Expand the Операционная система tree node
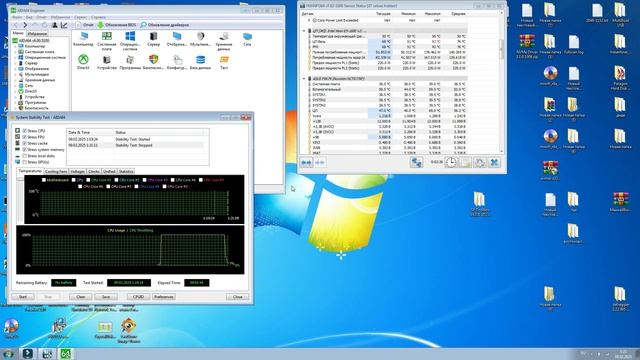Screen dimensions: 640x360 pos(16,58)
